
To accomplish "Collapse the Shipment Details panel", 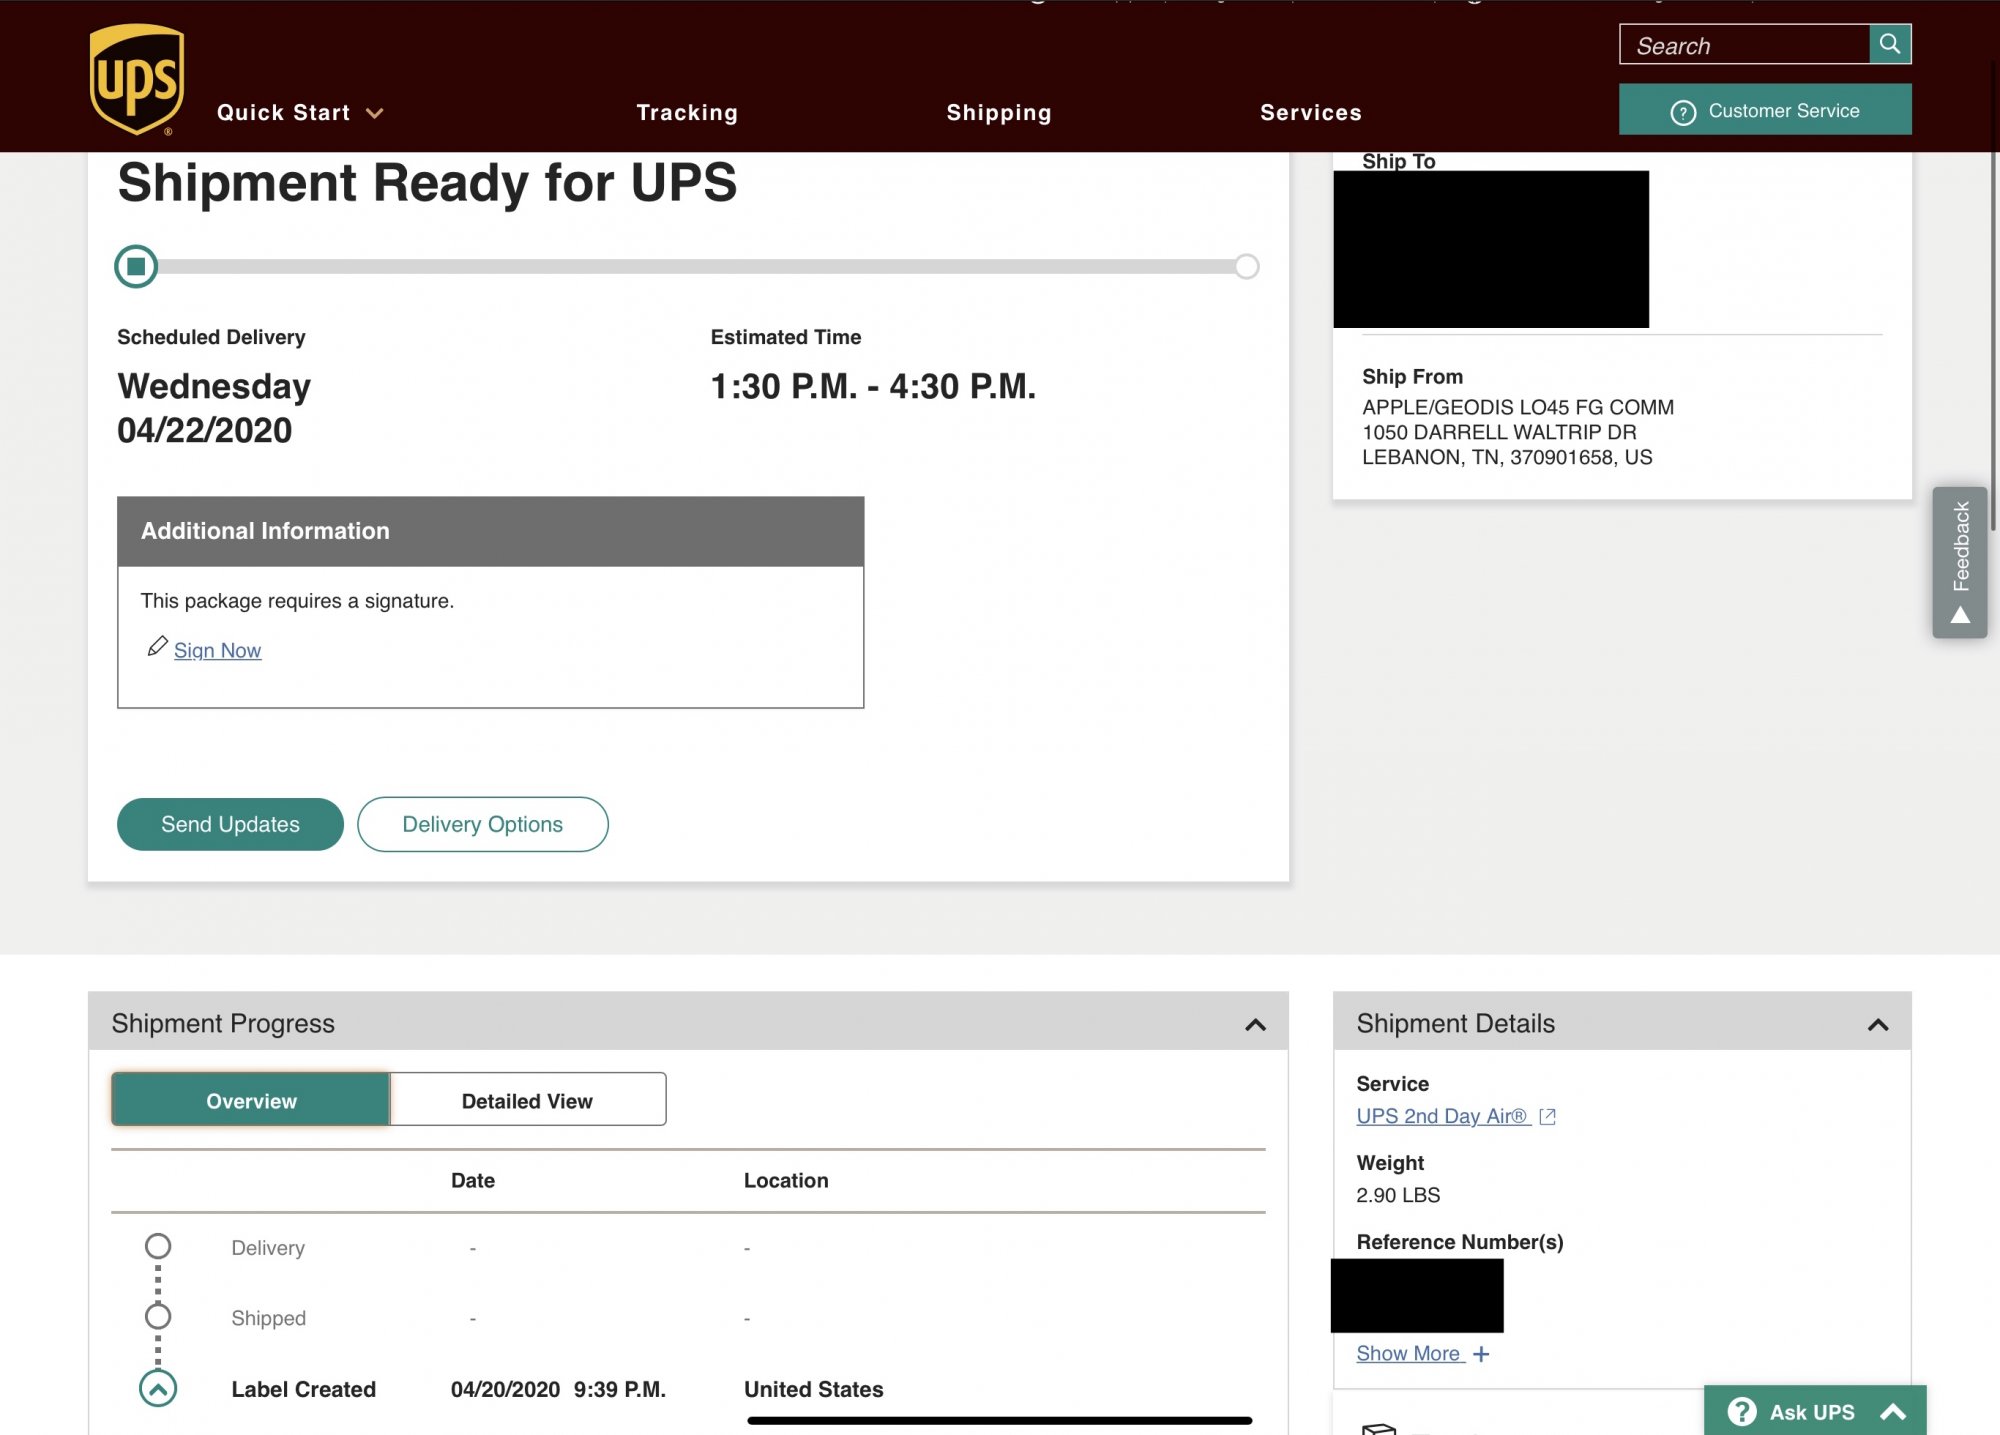I will (1877, 1024).
